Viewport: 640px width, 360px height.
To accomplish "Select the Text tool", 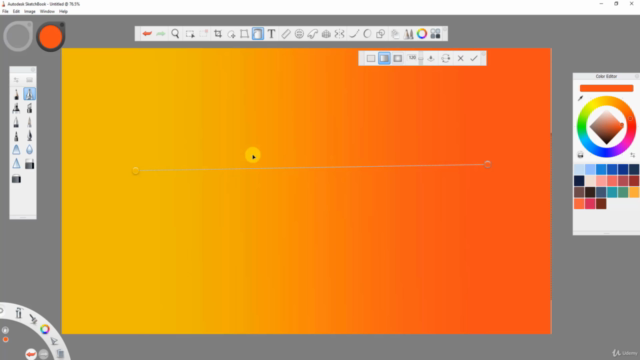I will [271, 34].
